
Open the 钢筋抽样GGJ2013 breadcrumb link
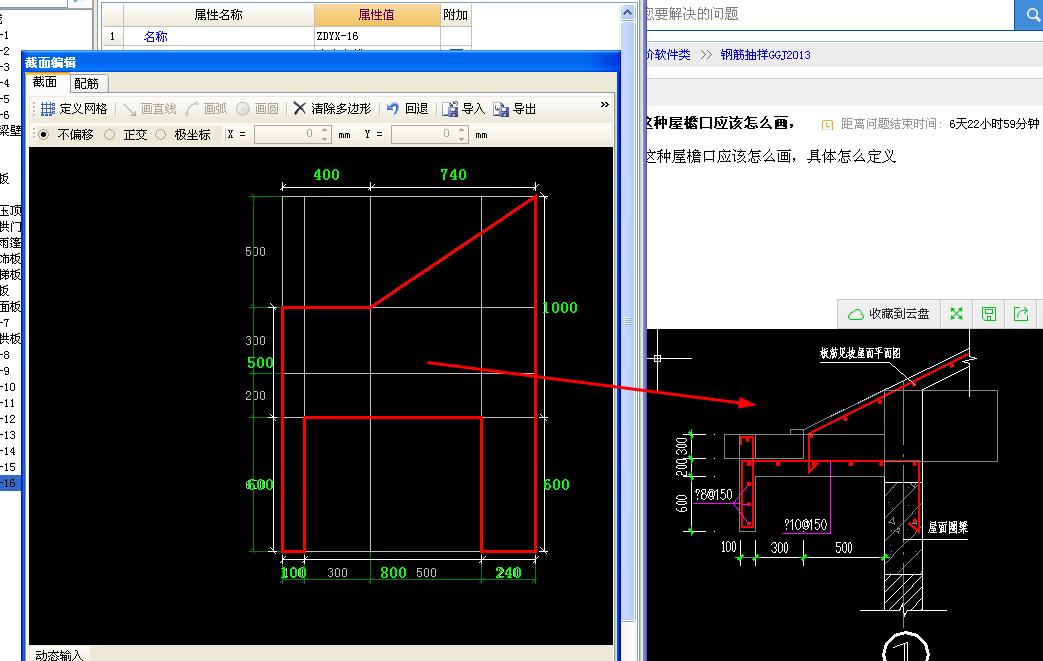coord(765,55)
